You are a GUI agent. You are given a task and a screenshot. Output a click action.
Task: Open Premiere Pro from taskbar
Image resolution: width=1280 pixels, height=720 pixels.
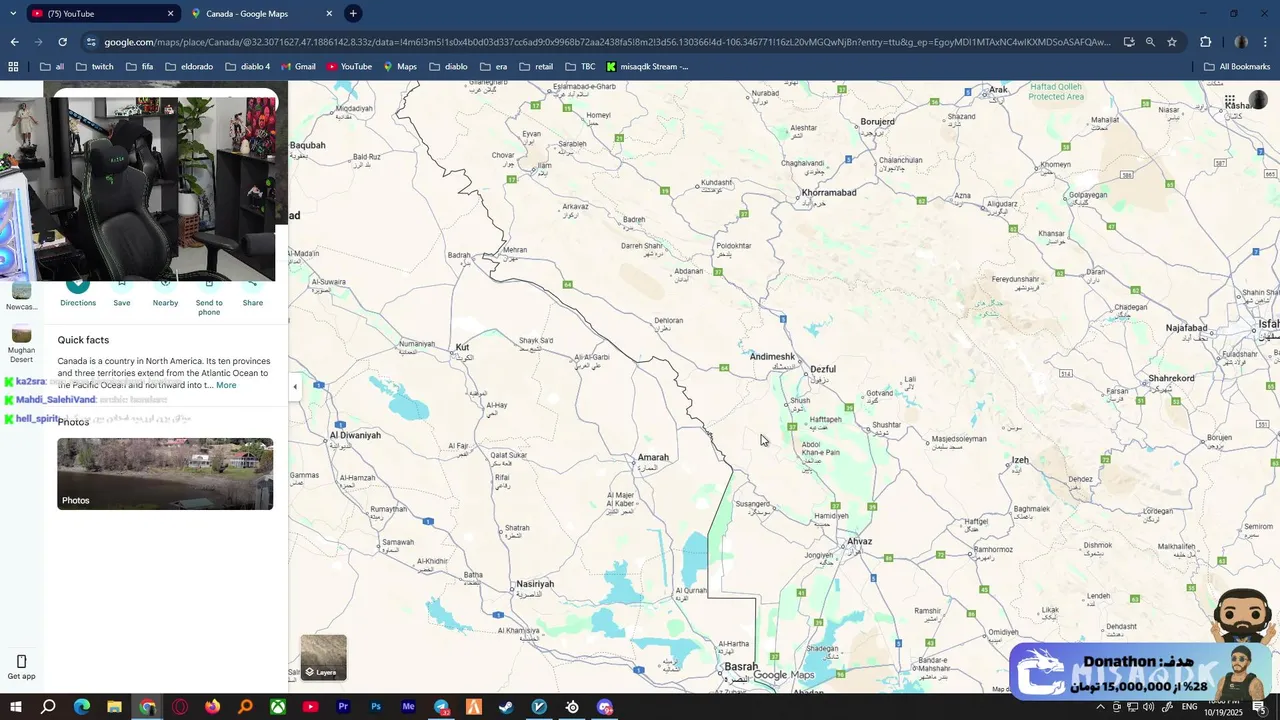[x=343, y=707]
